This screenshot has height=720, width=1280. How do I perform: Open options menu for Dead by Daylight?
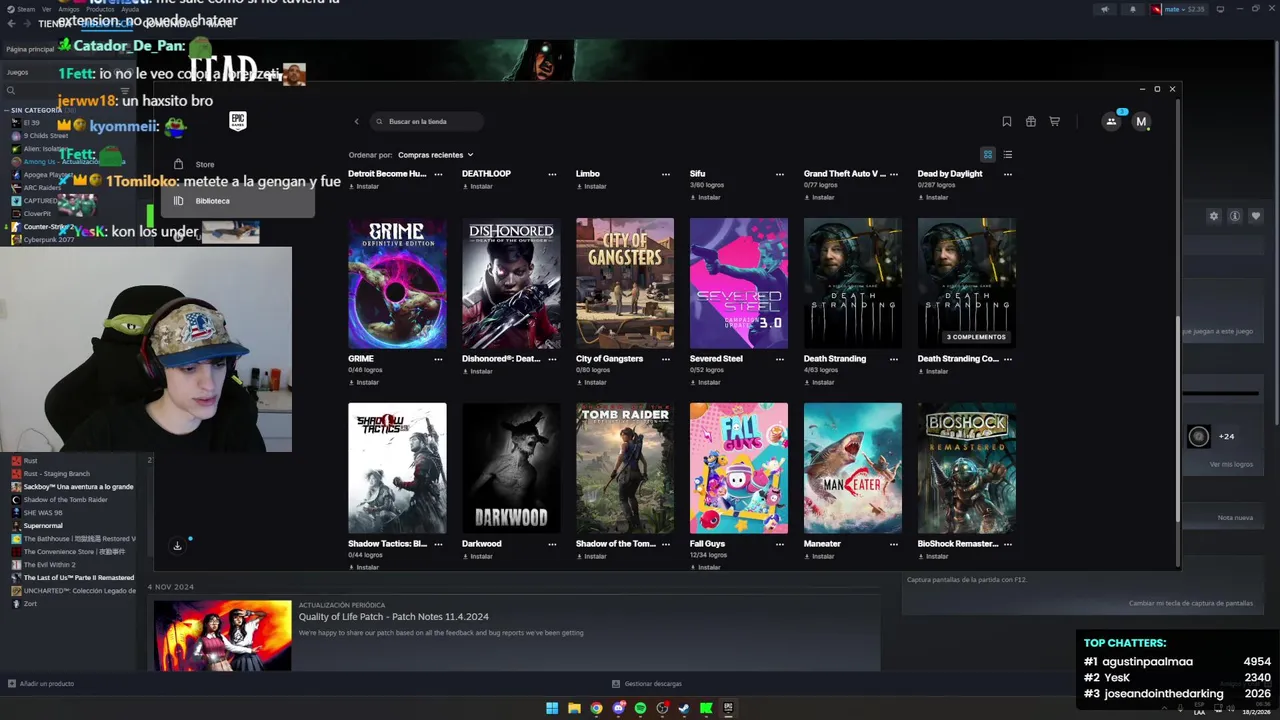1008,174
